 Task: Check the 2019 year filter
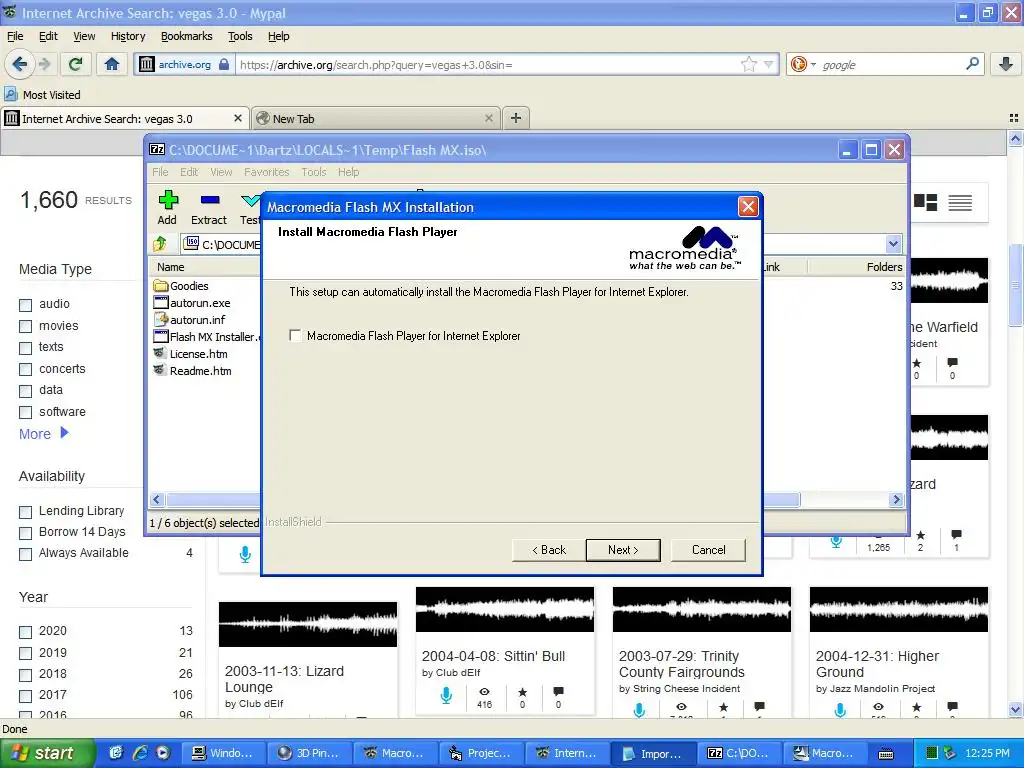[25, 654]
